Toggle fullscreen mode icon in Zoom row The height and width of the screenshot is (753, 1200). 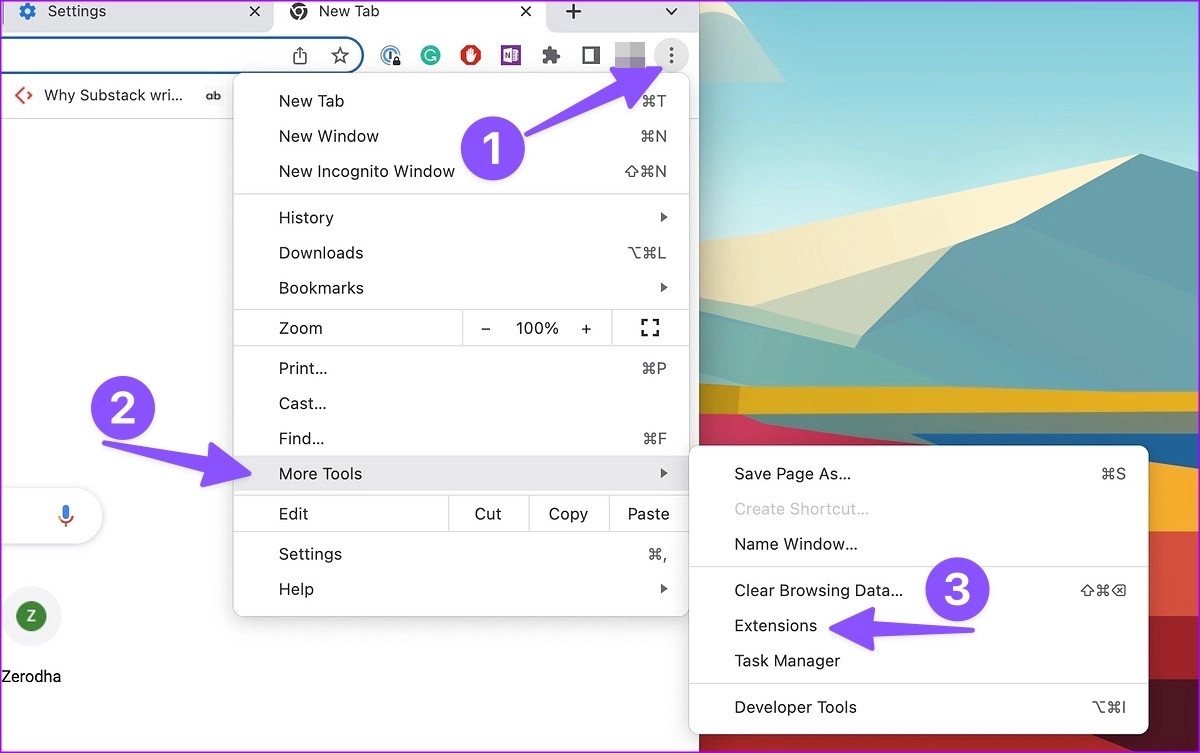coord(650,328)
